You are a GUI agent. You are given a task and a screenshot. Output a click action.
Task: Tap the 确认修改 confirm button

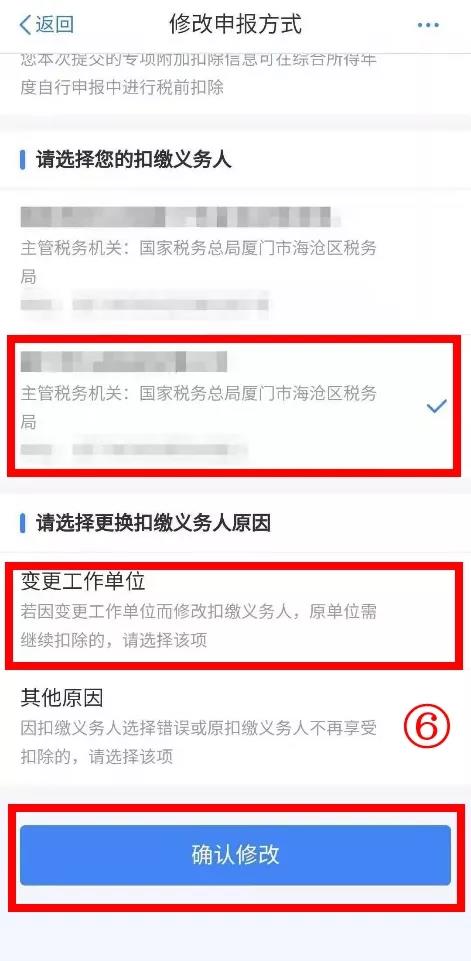(235, 855)
